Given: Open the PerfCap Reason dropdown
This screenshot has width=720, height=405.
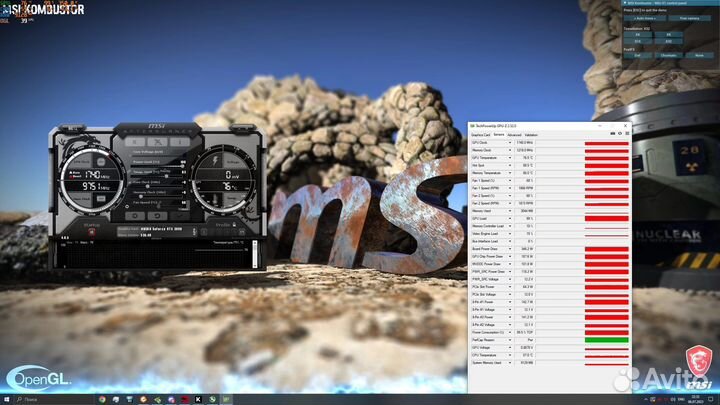Looking at the screenshot, I should (x=510, y=340).
